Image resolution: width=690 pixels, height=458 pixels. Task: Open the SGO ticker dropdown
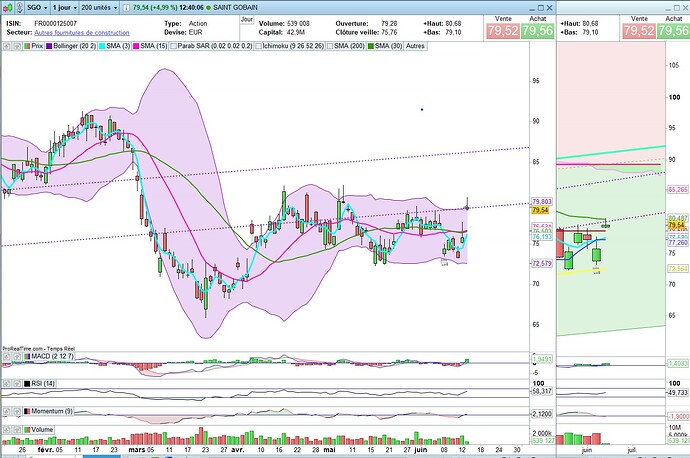coord(37,7)
